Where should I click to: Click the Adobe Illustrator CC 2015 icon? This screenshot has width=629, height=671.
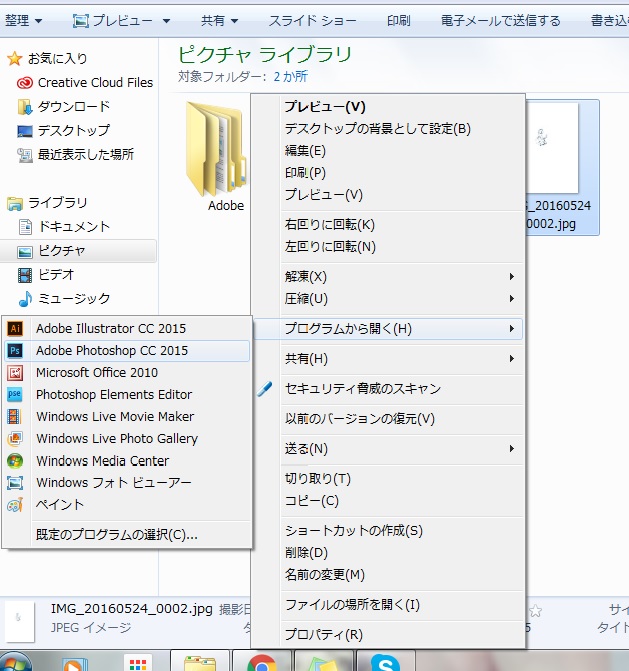[x=15, y=329]
